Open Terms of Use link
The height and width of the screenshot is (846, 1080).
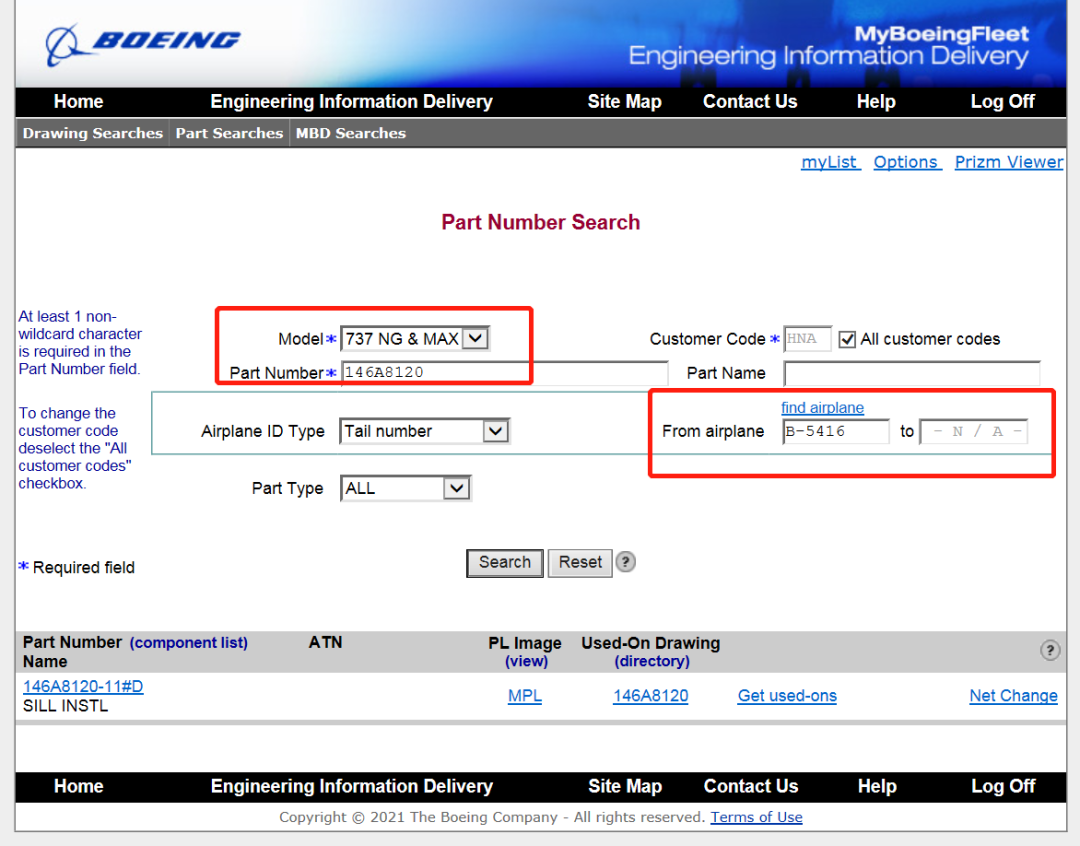click(x=756, y=817)
